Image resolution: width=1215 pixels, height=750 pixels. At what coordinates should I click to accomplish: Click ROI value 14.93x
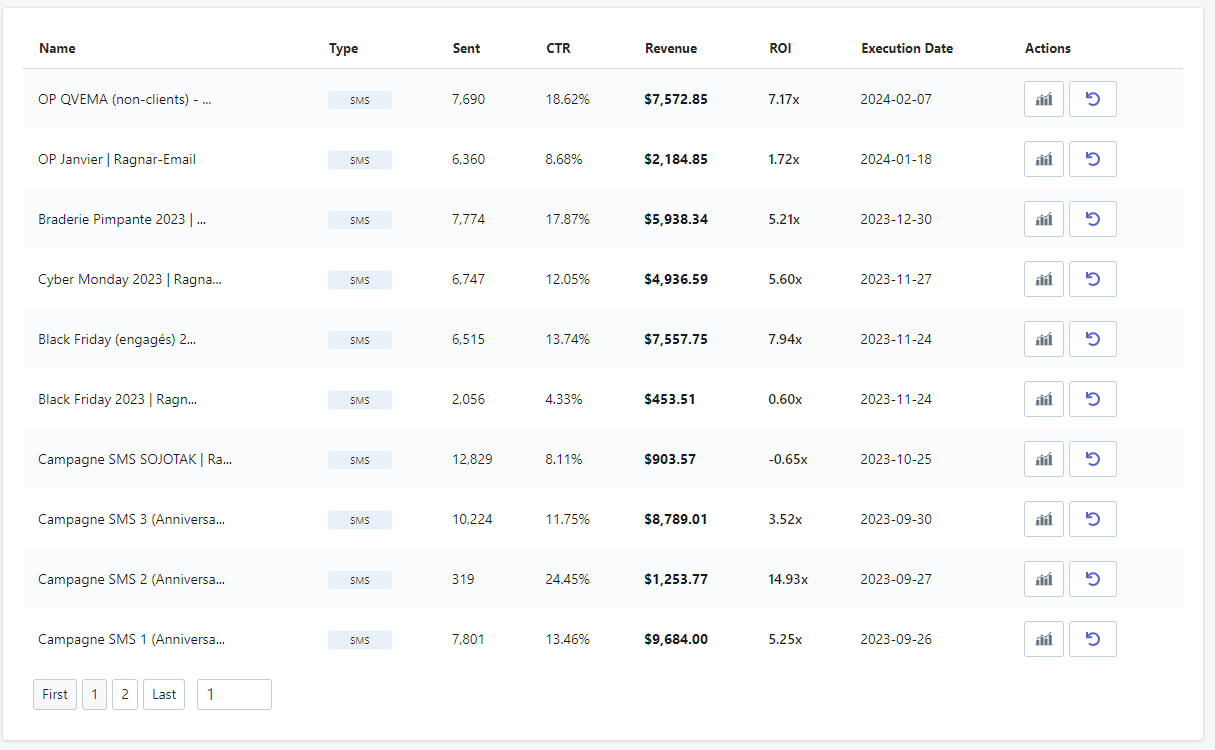pos(788,579)
